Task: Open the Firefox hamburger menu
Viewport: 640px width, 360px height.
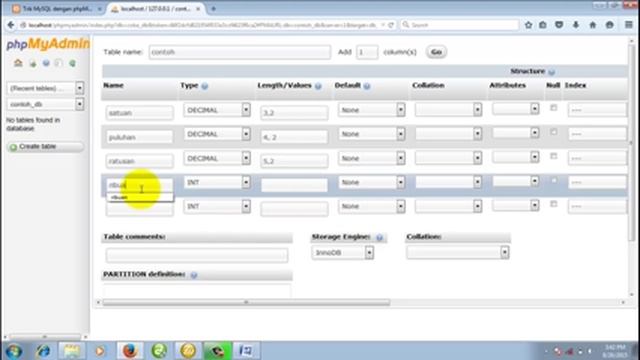Action: point(629,25)
